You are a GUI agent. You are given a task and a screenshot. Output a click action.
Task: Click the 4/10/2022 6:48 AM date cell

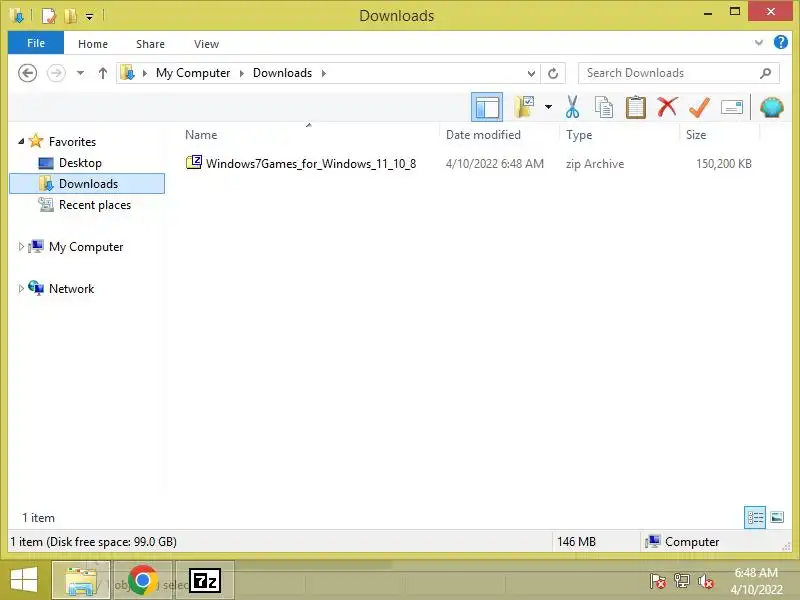click(495, 164)
